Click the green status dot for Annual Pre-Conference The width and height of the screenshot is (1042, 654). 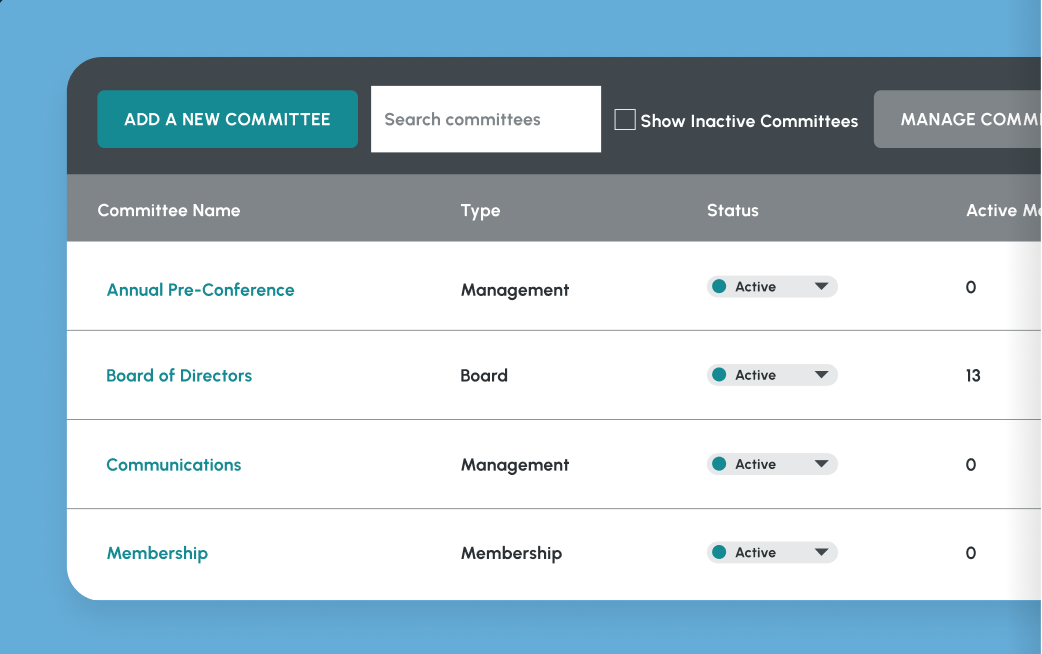tap(719, 287)
